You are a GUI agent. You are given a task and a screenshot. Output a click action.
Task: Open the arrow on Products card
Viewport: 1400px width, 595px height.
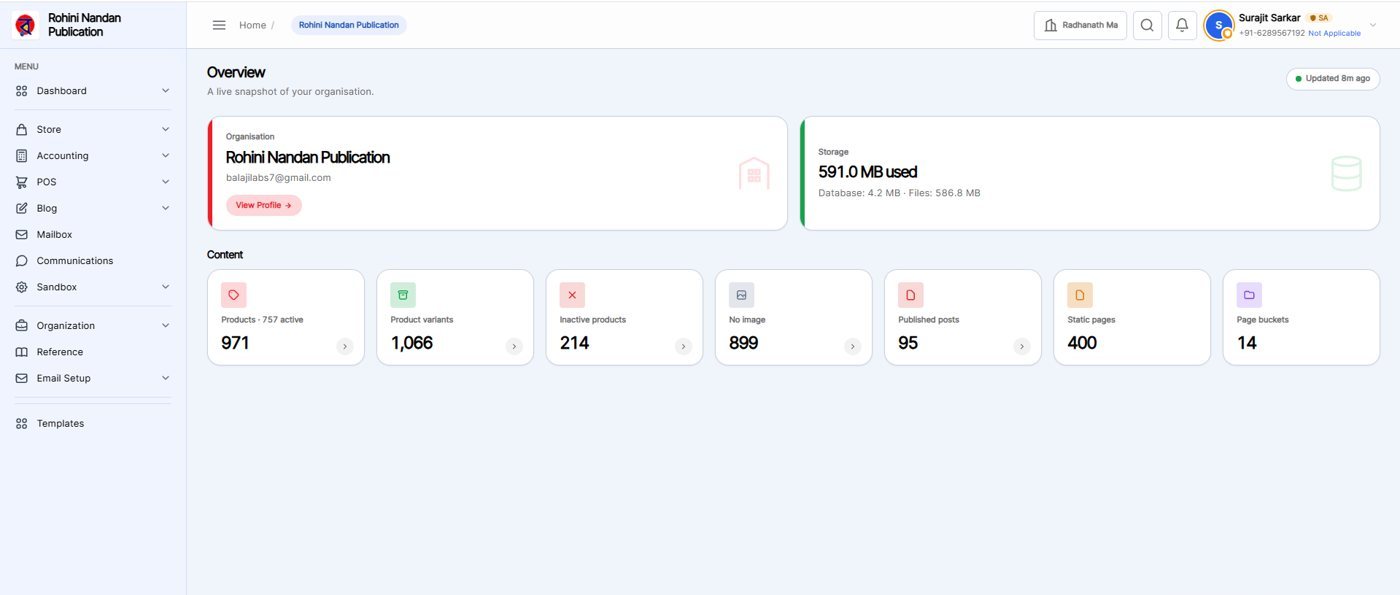click(x=345, y=346)
